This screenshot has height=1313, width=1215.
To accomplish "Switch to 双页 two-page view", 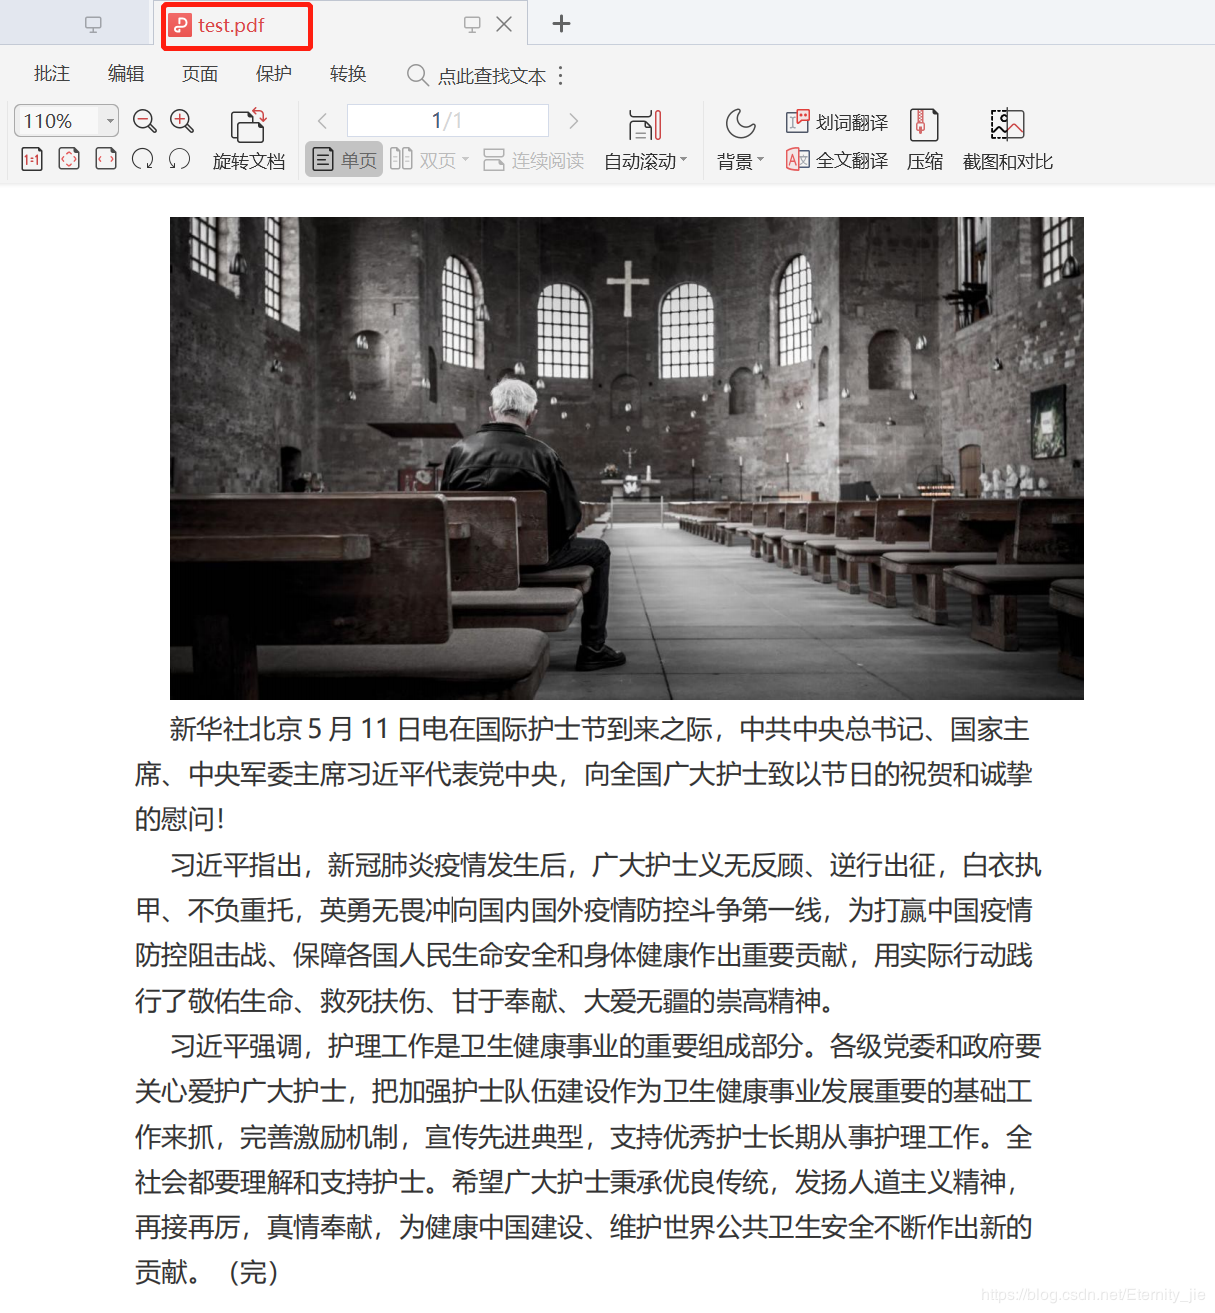I will [428, 158].
